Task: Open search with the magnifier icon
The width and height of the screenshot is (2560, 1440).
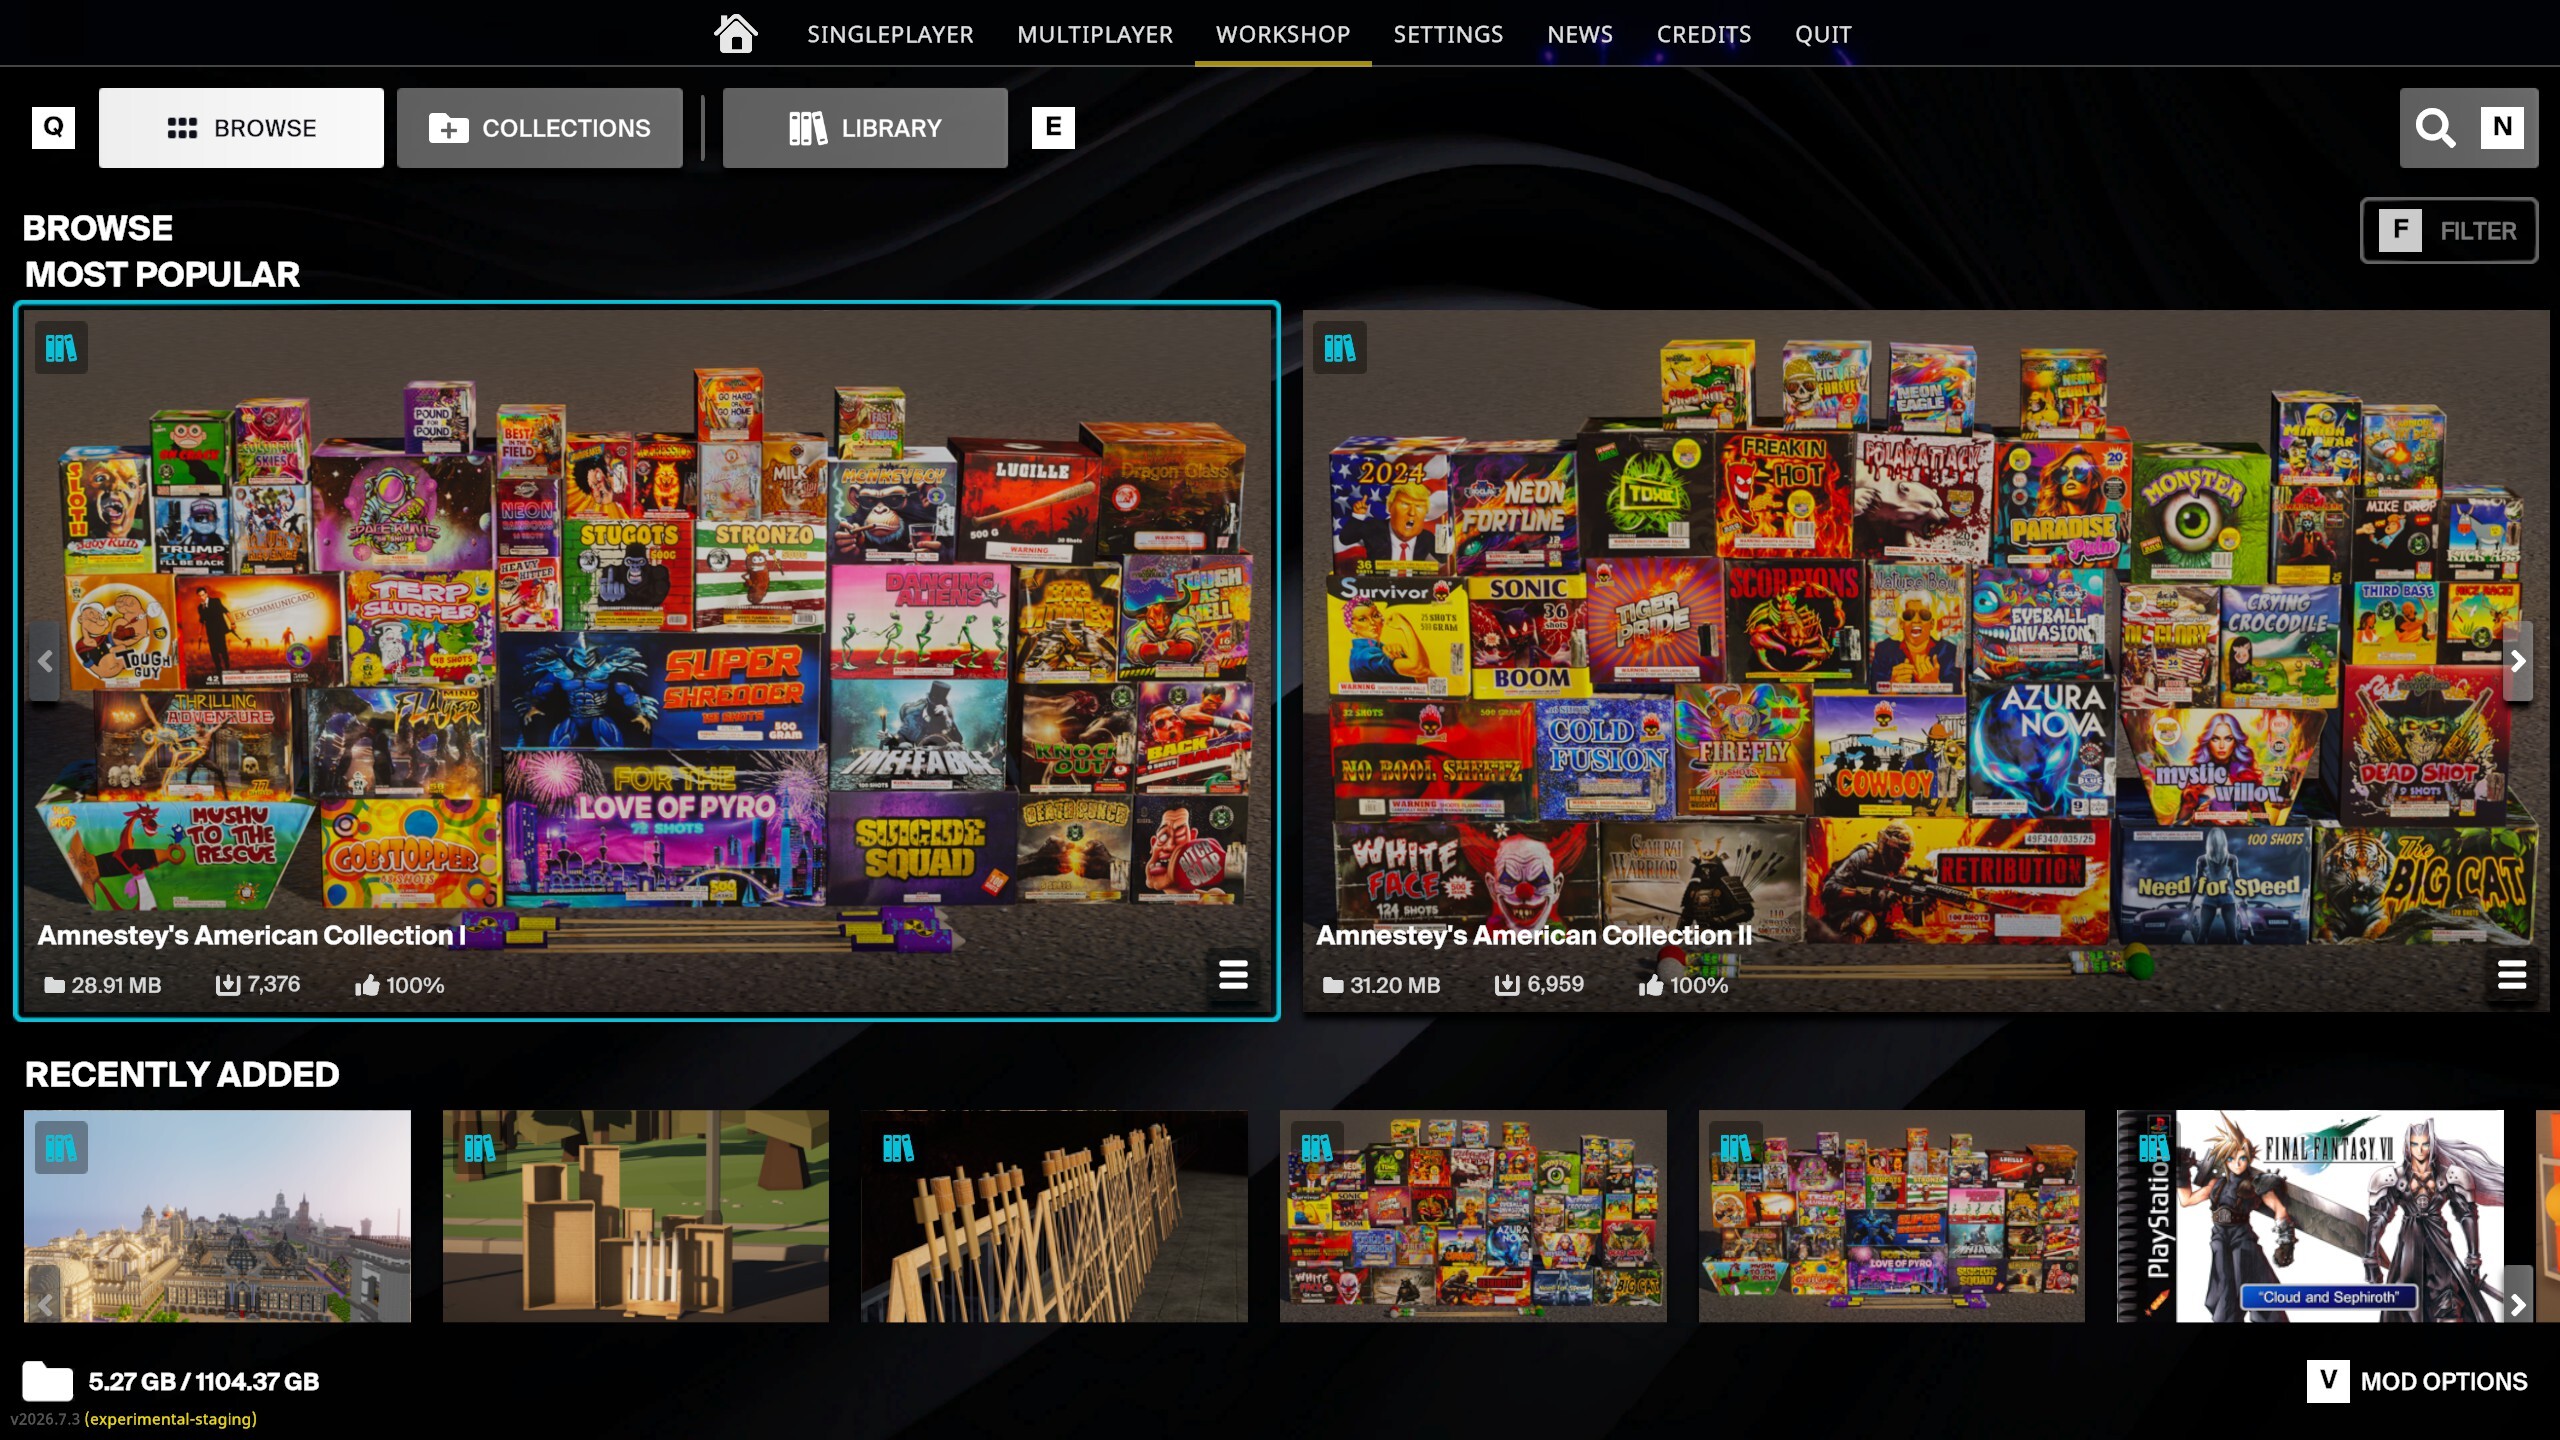Action: (2435, 128)
